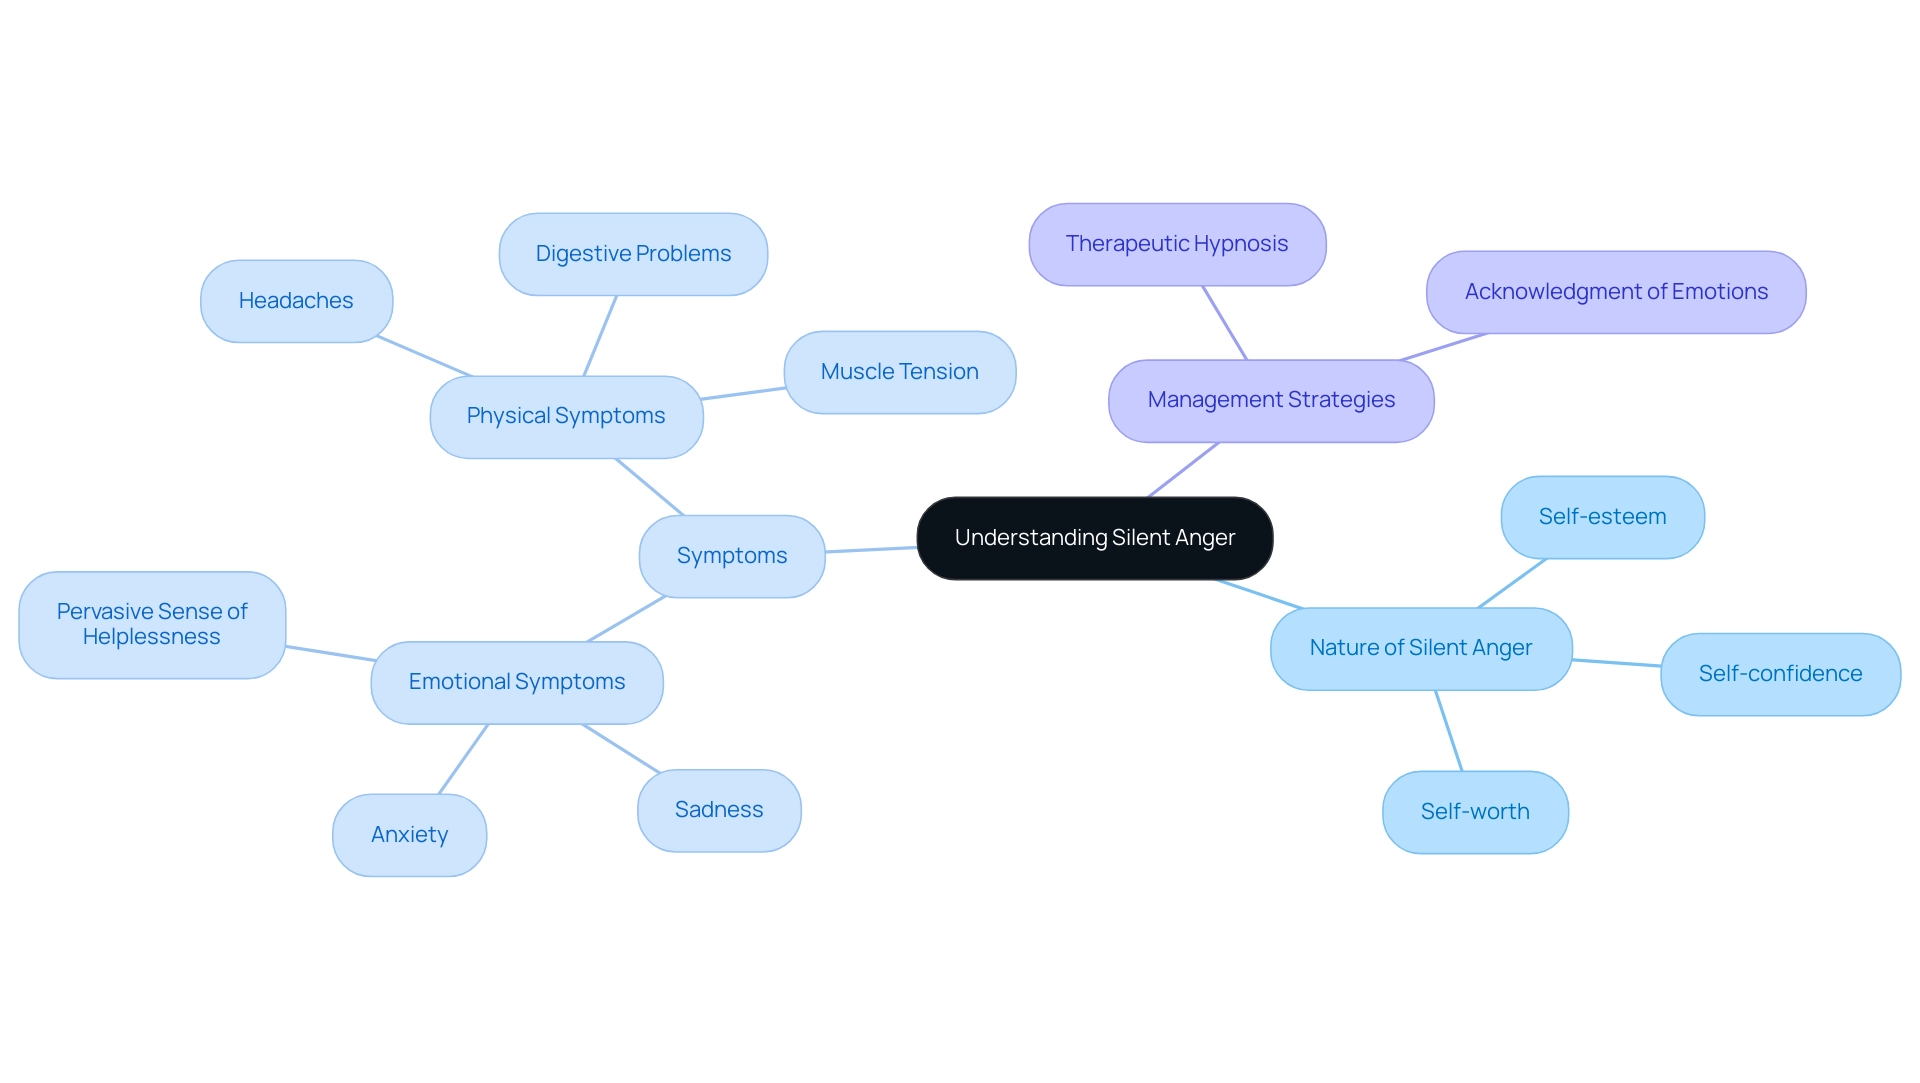Viewport: 1920px width, 1083px height.
Task: Expand the Headaches branch
Action: coord(291,301)
